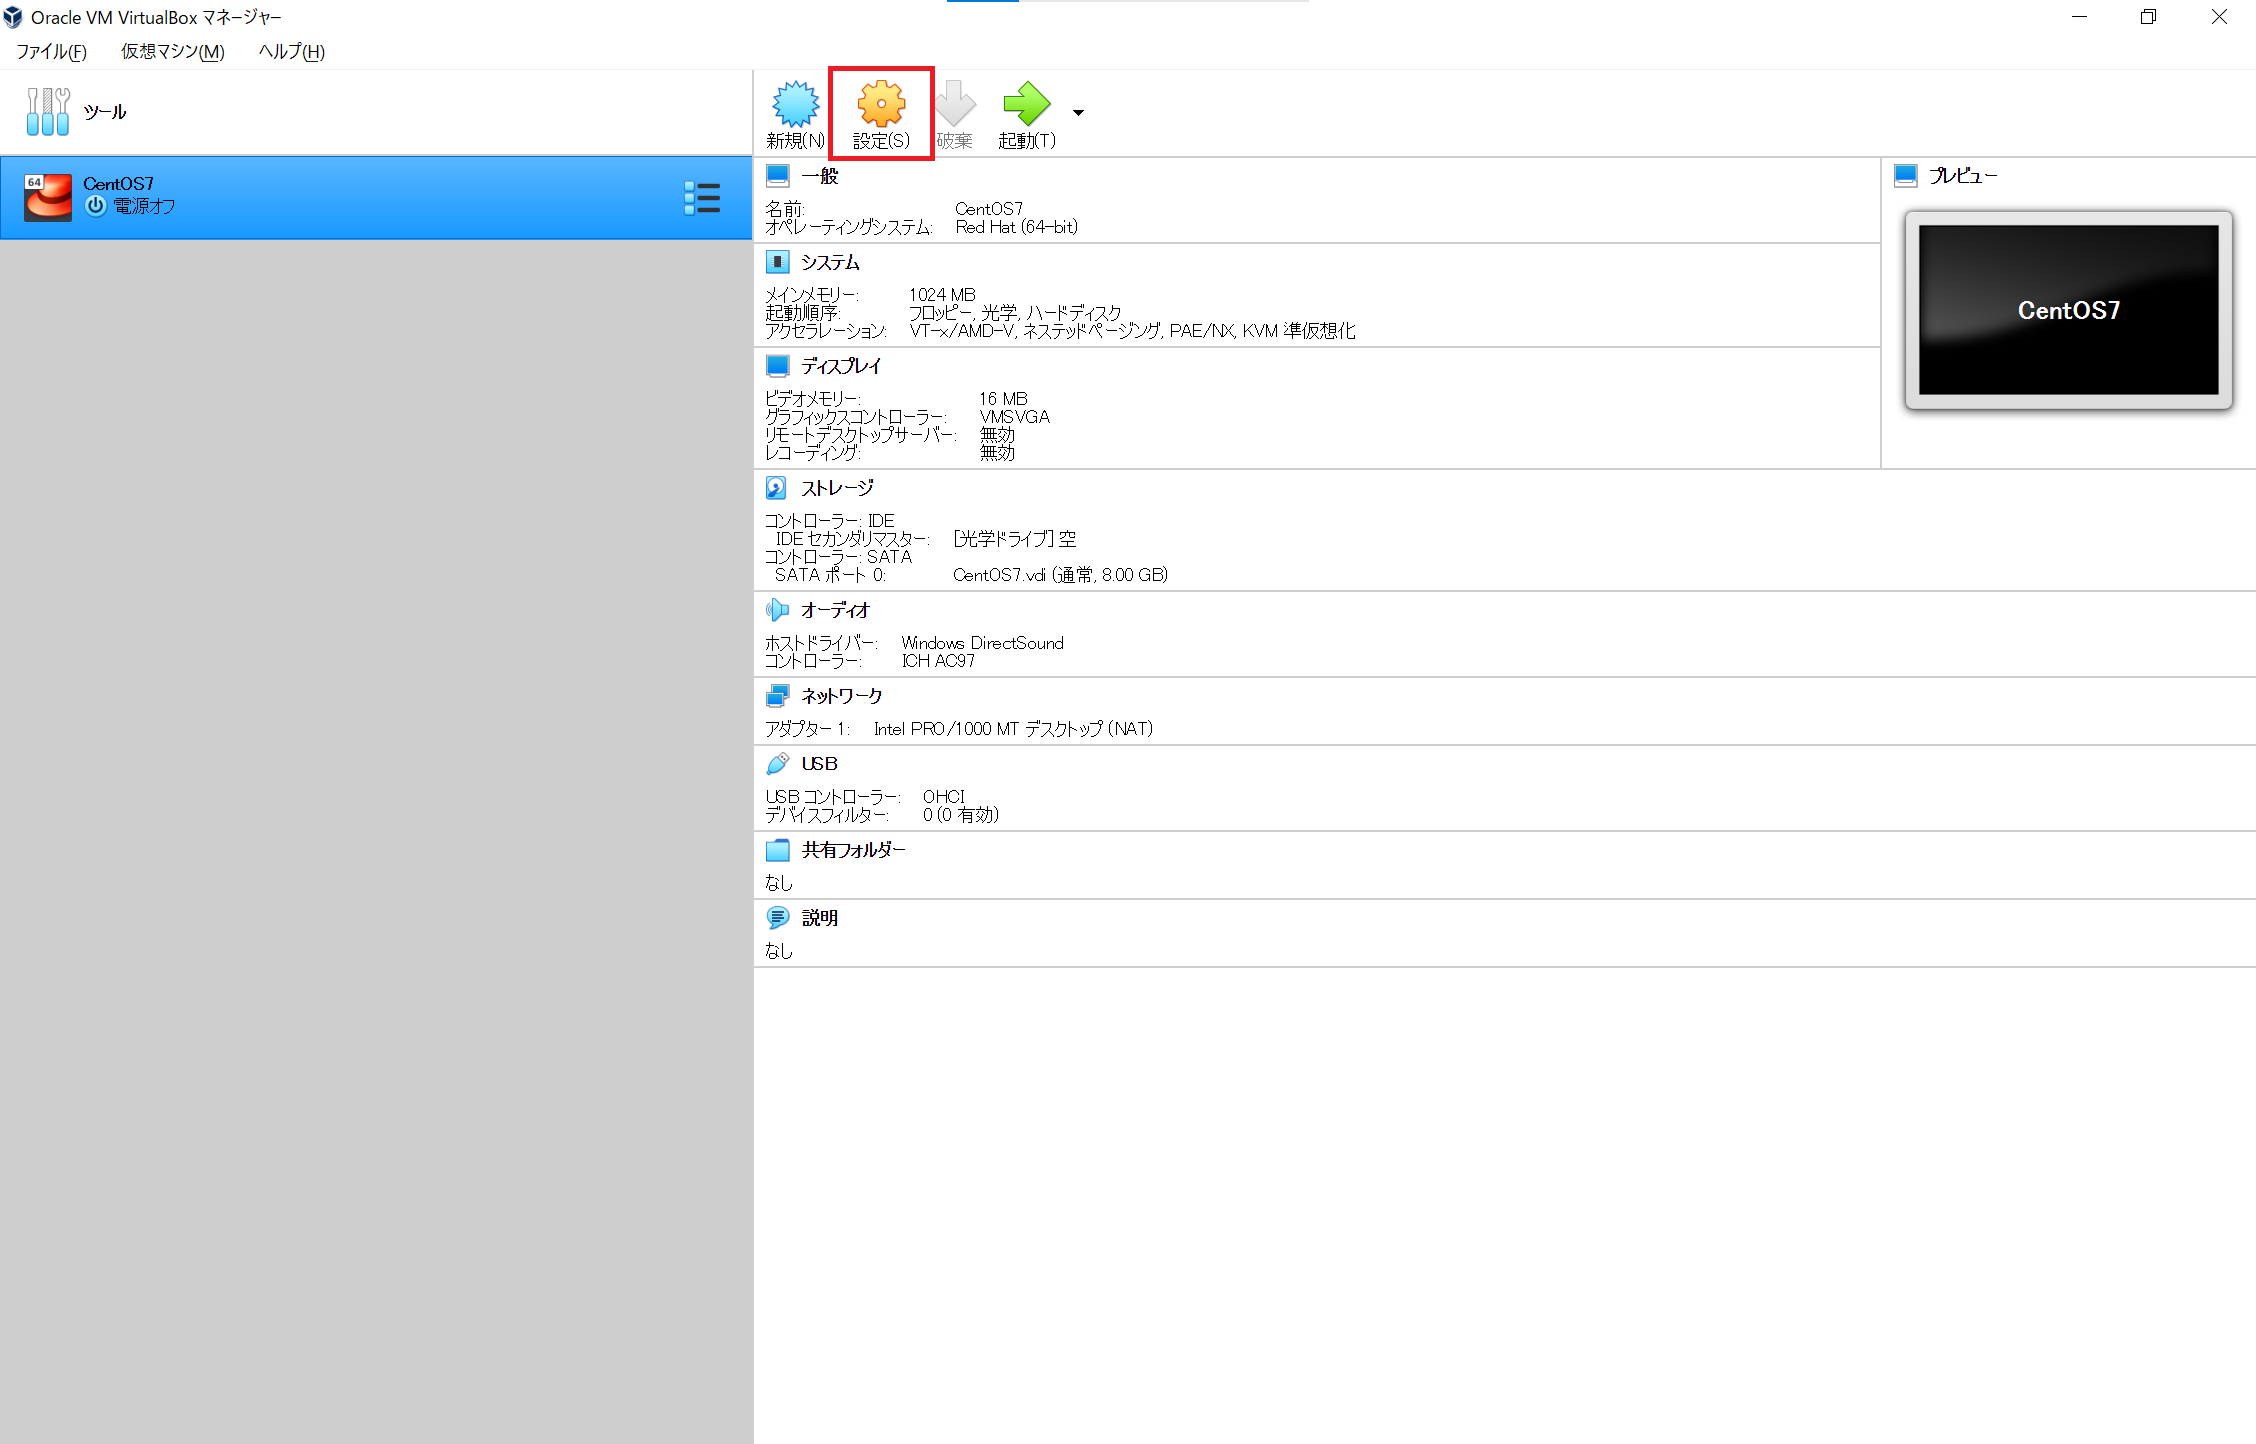Click the ディスプレイ section icon
Viewport: 2256px width, 1444px height.
pos(778,365)
